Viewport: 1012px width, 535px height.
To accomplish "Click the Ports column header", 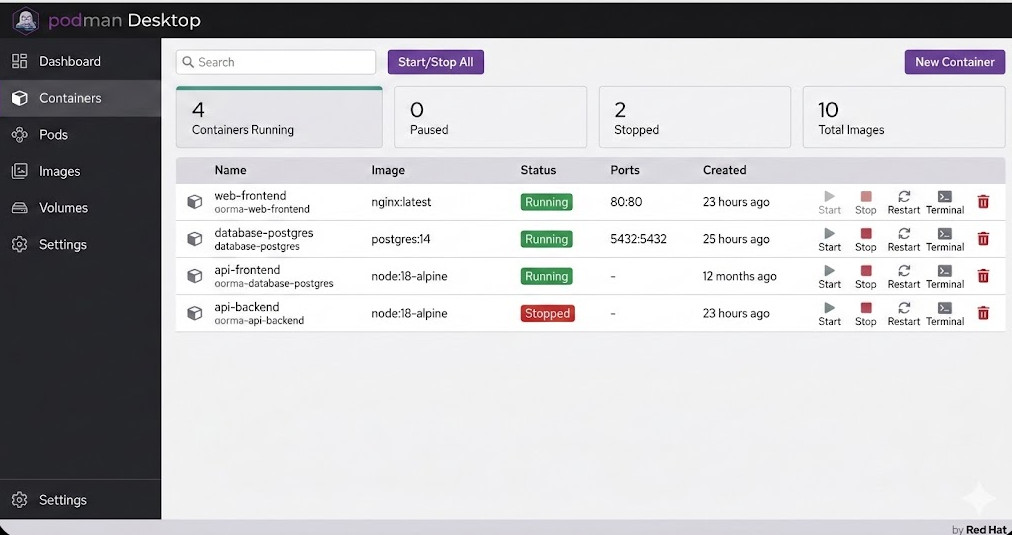I will (625, 170).
